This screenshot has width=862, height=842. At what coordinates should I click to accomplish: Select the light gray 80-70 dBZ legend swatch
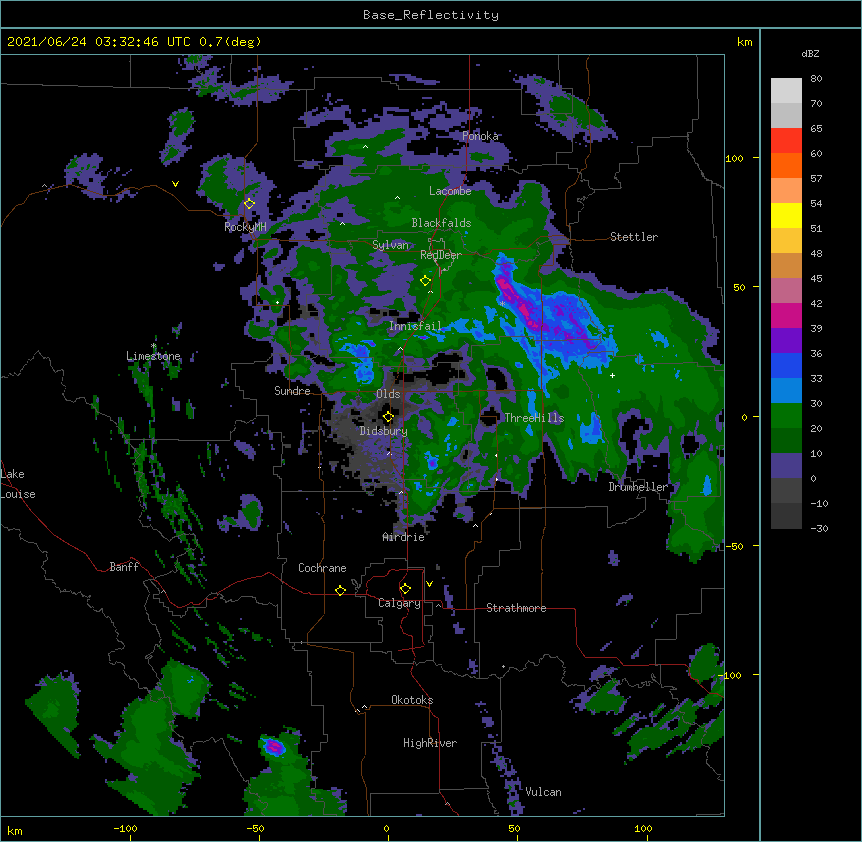786,91
